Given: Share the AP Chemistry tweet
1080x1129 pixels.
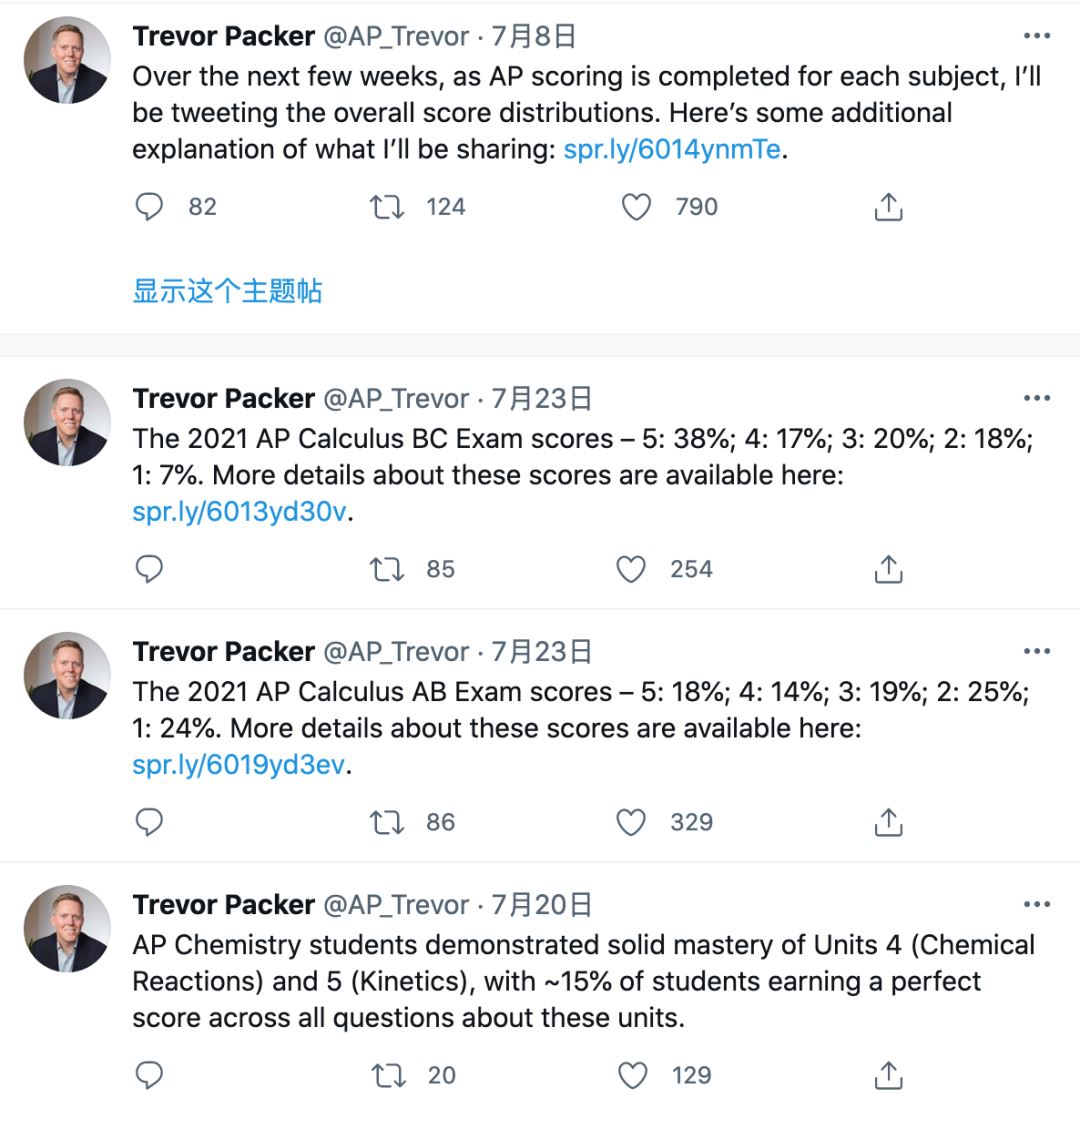Looking at the screenshot, I should pyautogui.click(x=888, y=1075).
